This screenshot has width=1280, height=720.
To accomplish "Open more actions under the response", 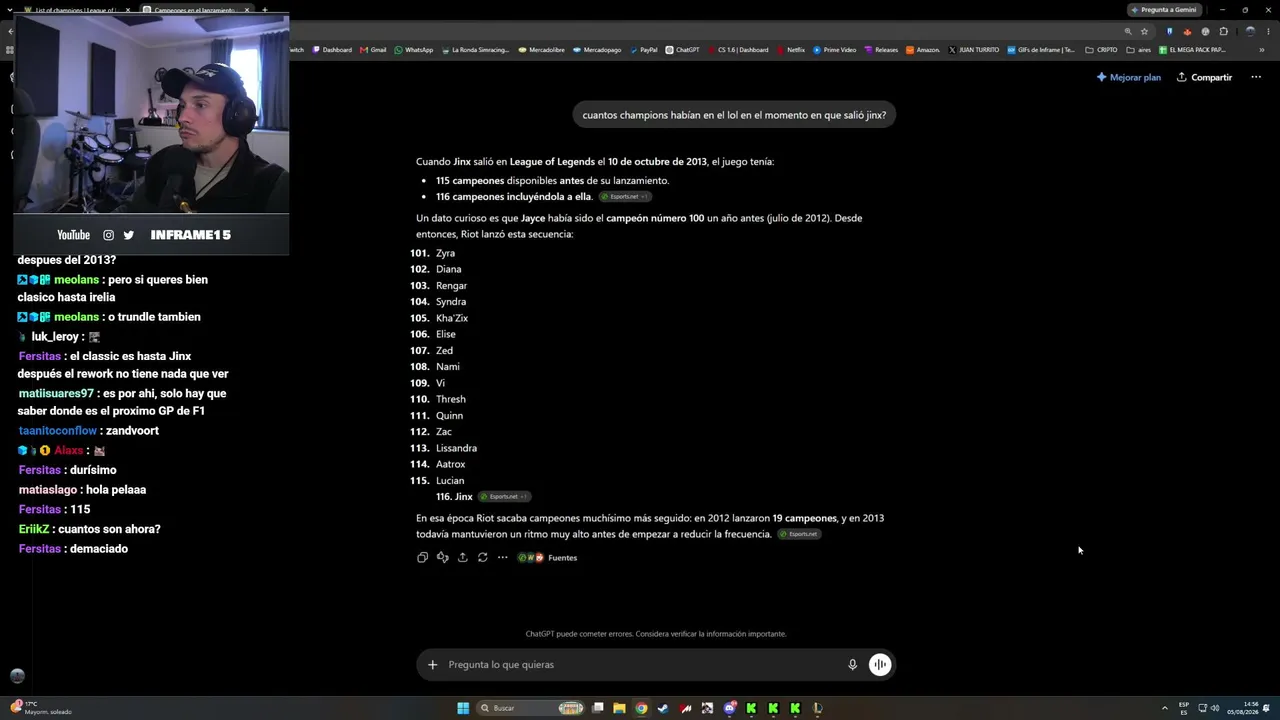I will [x=502, y=558].
